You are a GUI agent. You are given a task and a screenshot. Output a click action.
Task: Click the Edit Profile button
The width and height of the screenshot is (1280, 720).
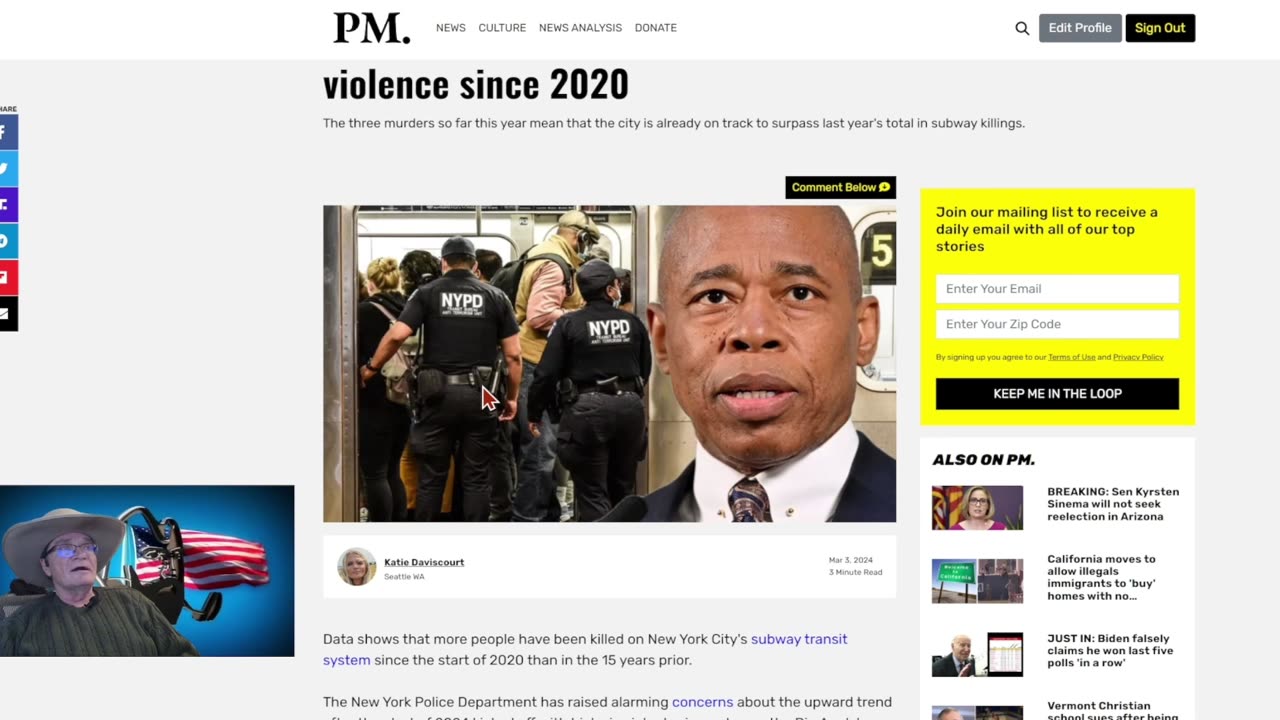click(x=1080, y=28)
